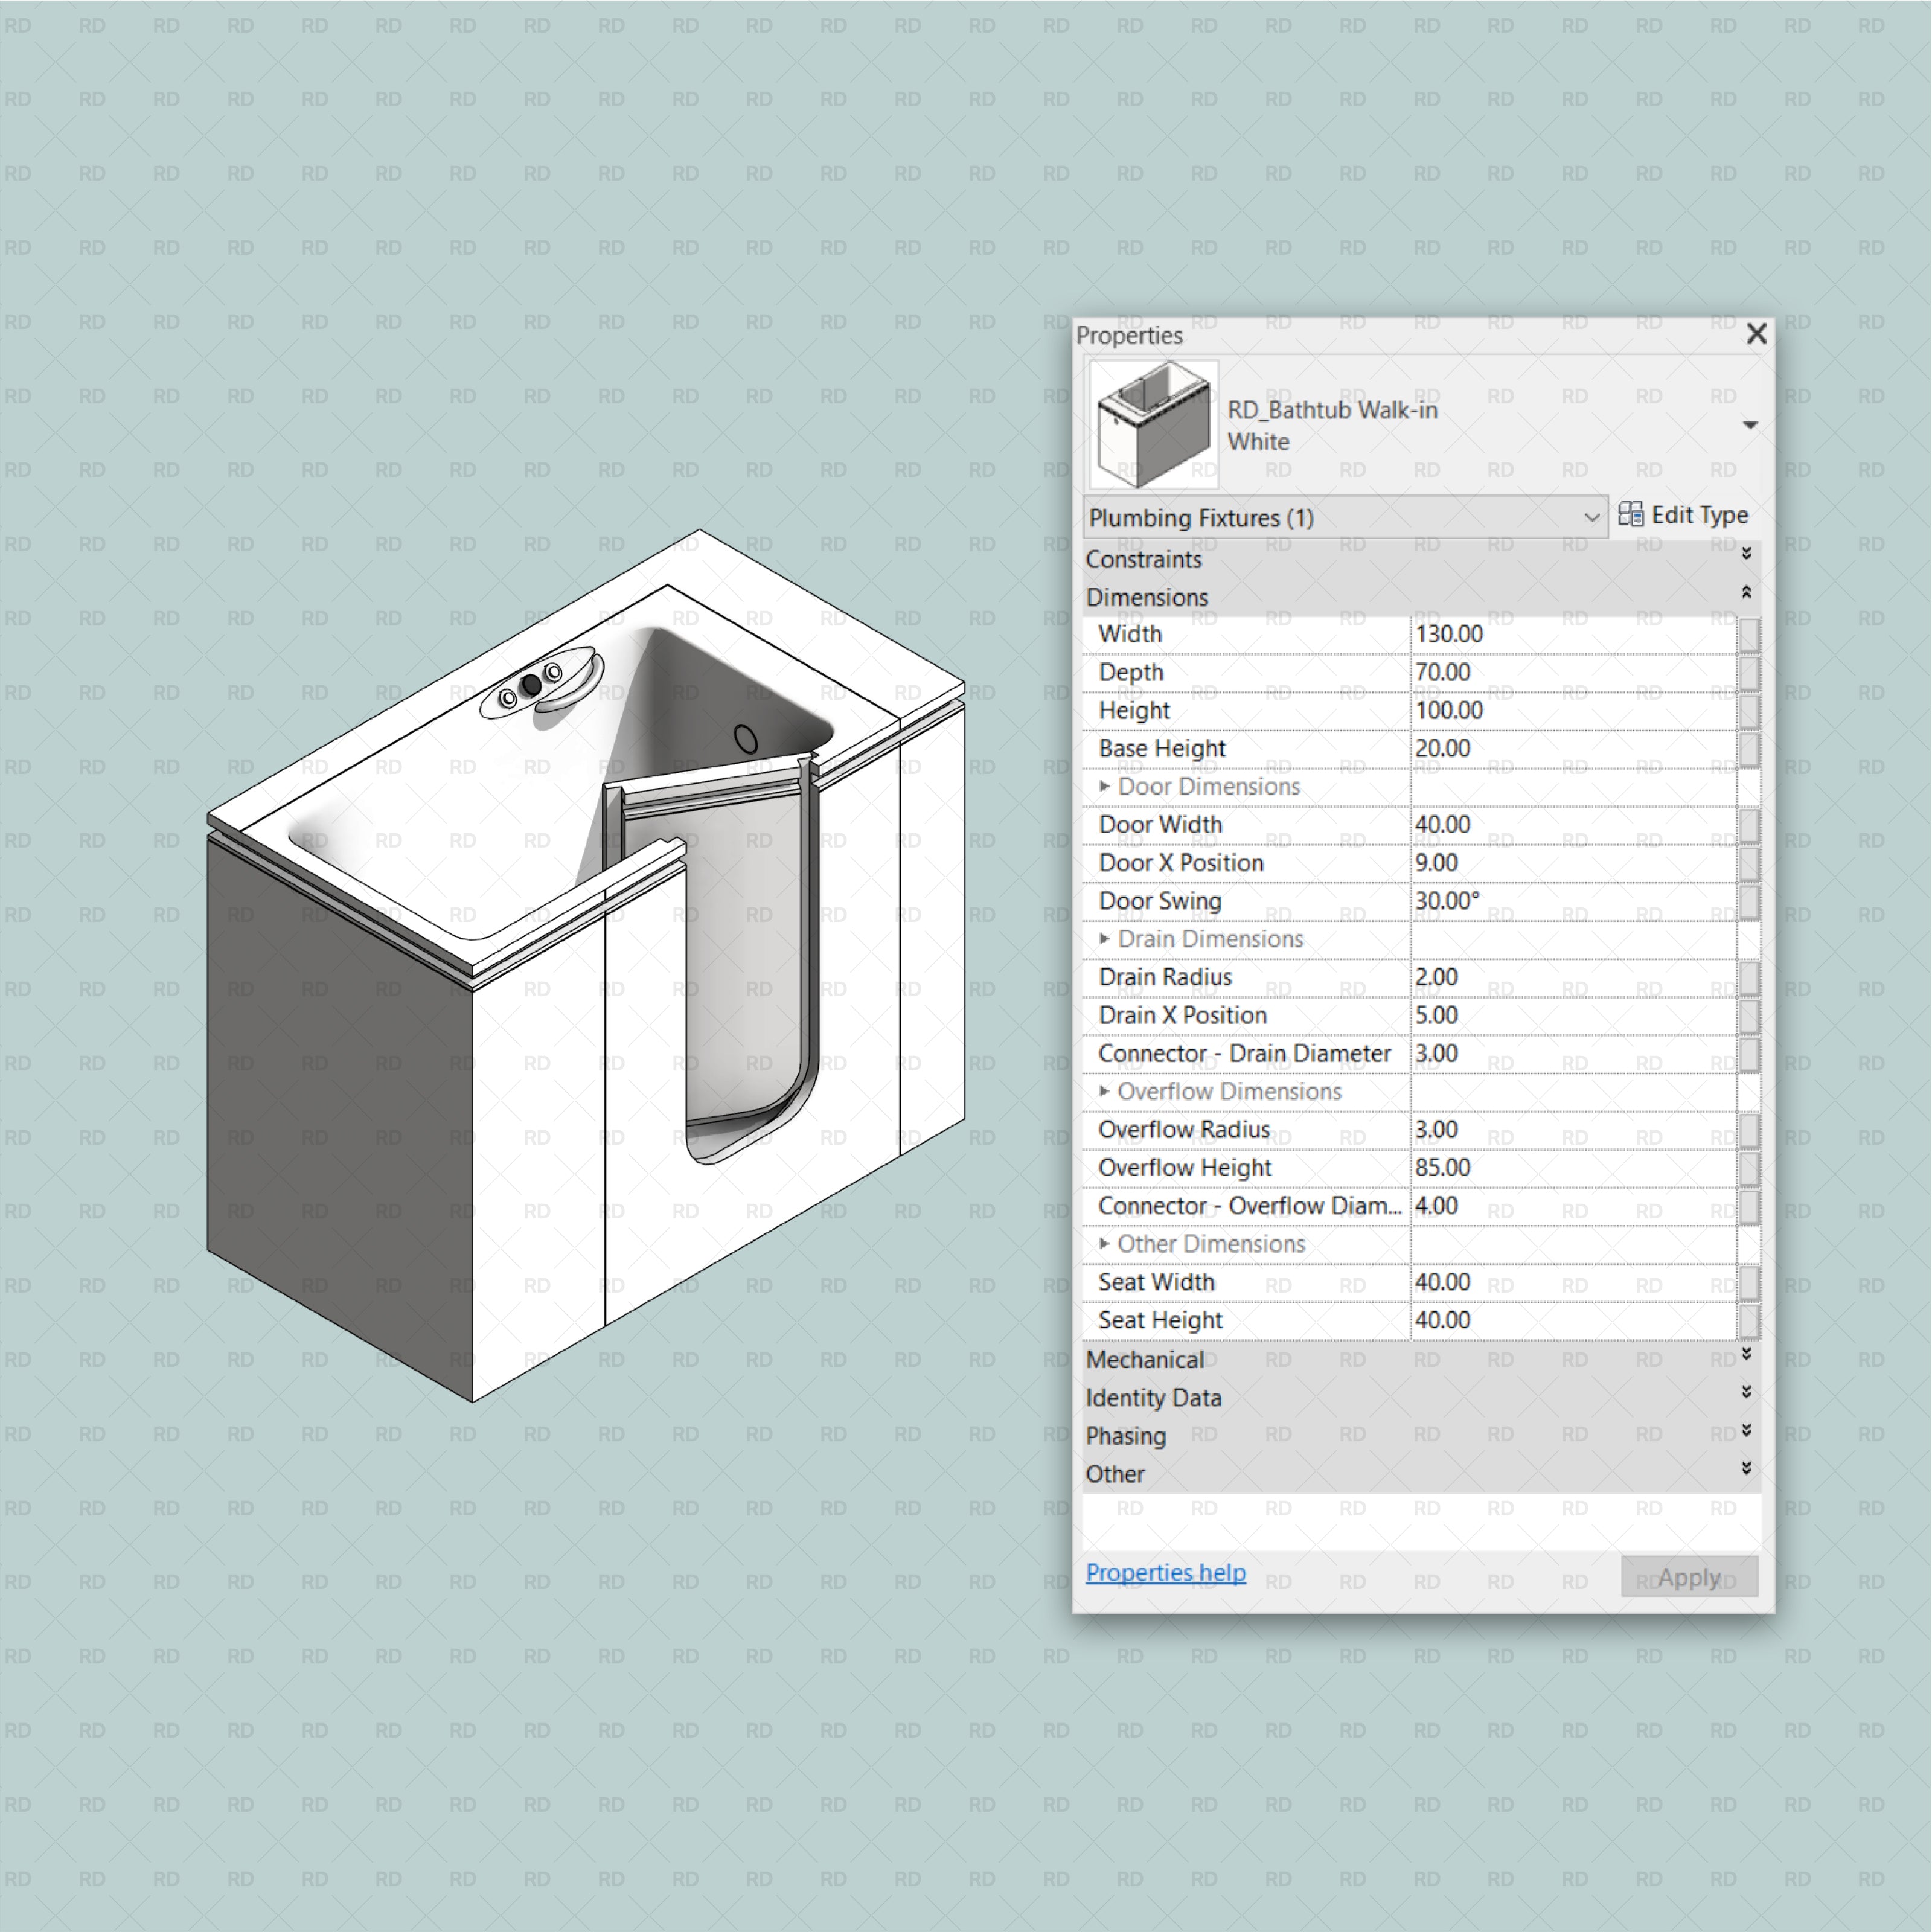Viewport: 1932px width, 1932px height.
Task: Expand the Overflow Dimensions group
Action: 1106,1091
